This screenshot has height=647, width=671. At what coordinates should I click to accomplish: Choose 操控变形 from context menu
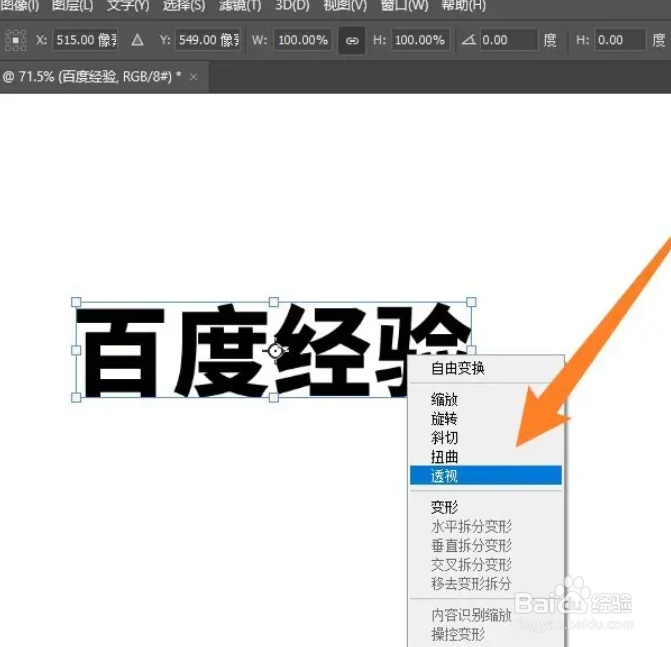486,634
